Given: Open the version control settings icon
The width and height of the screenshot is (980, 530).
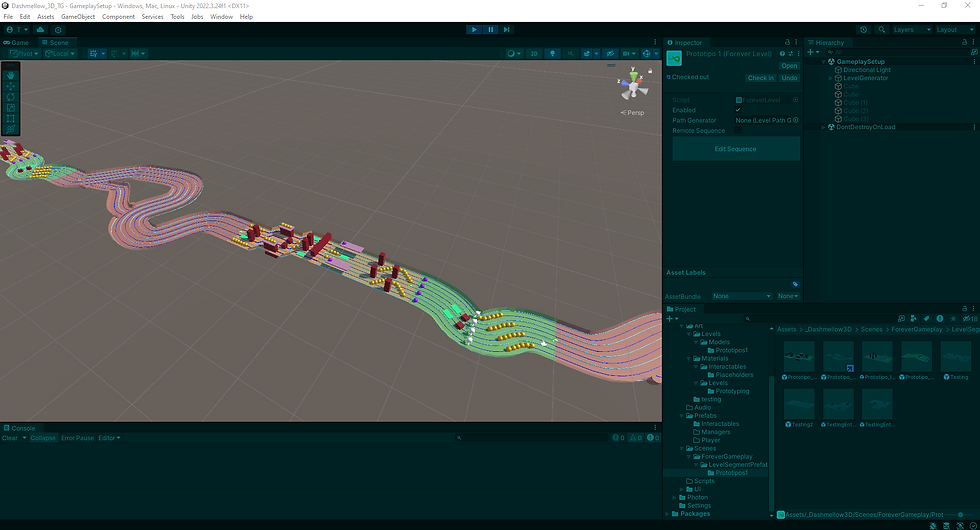Looking at the screenshot, I should click(58, 29).
